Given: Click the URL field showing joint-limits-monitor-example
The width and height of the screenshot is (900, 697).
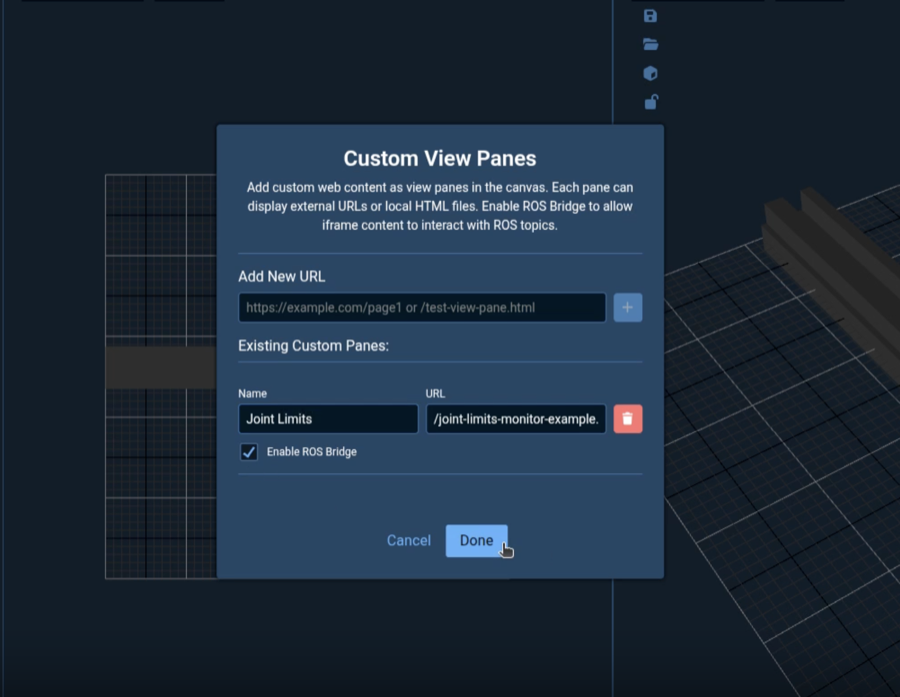Looking at the screenshot, I should click(515, 418).
